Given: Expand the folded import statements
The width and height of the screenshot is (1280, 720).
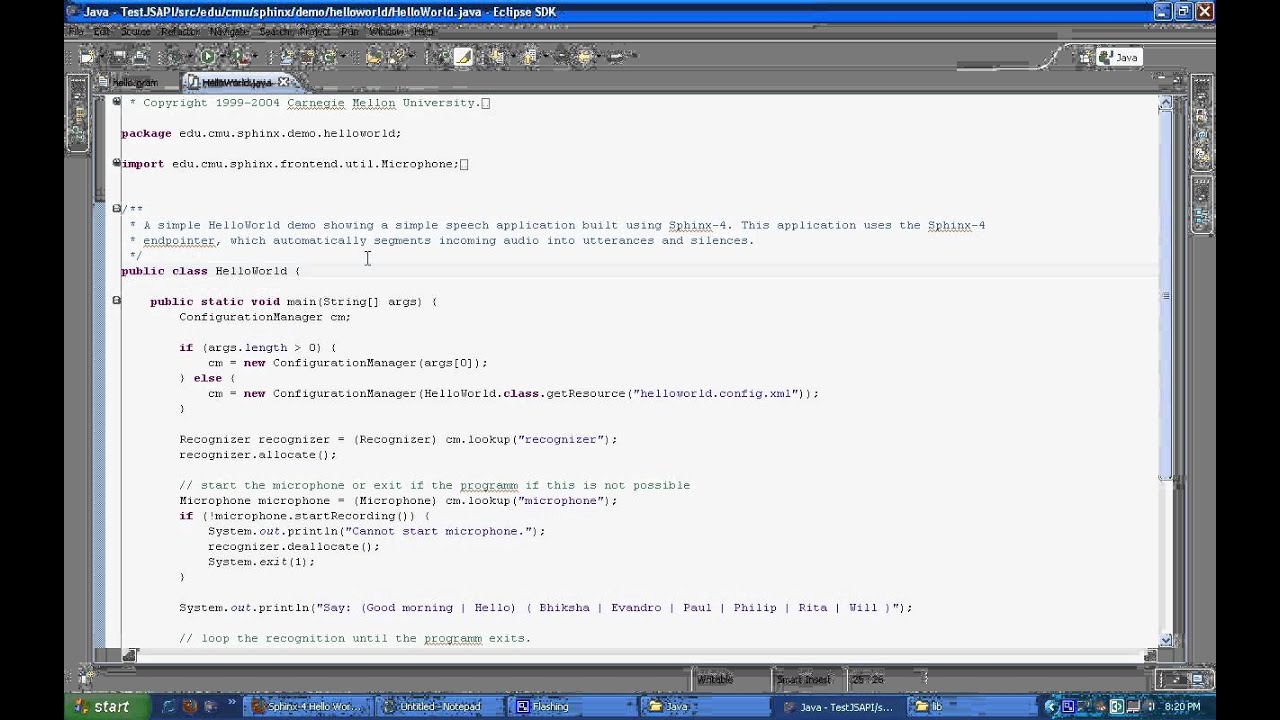Looking at the screenshot, I should pos(117,163).
